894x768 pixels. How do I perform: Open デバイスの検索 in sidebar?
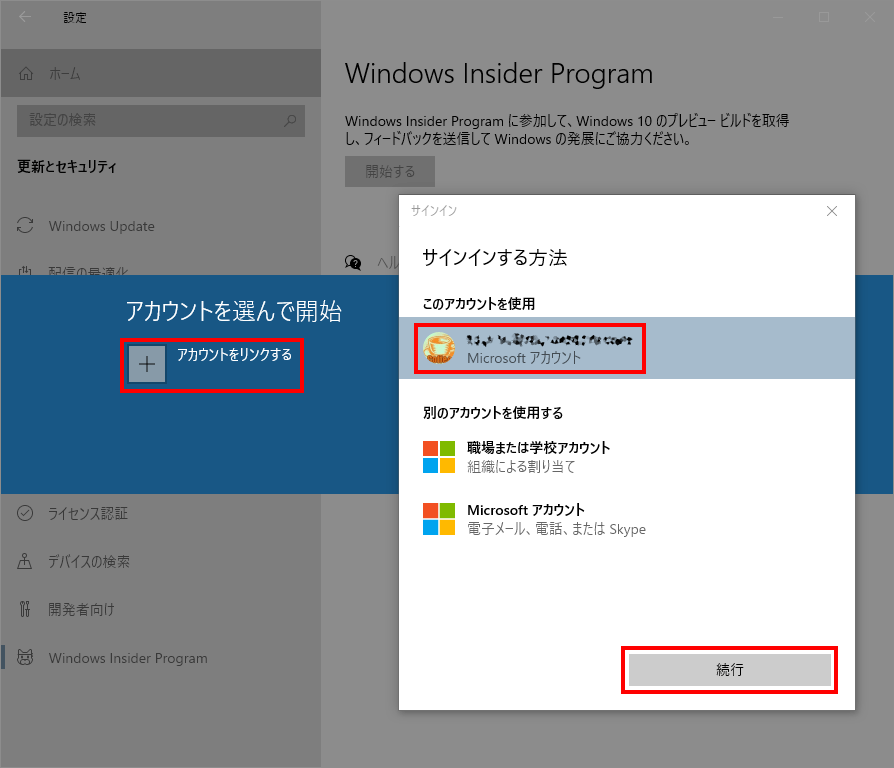[161, 562]
